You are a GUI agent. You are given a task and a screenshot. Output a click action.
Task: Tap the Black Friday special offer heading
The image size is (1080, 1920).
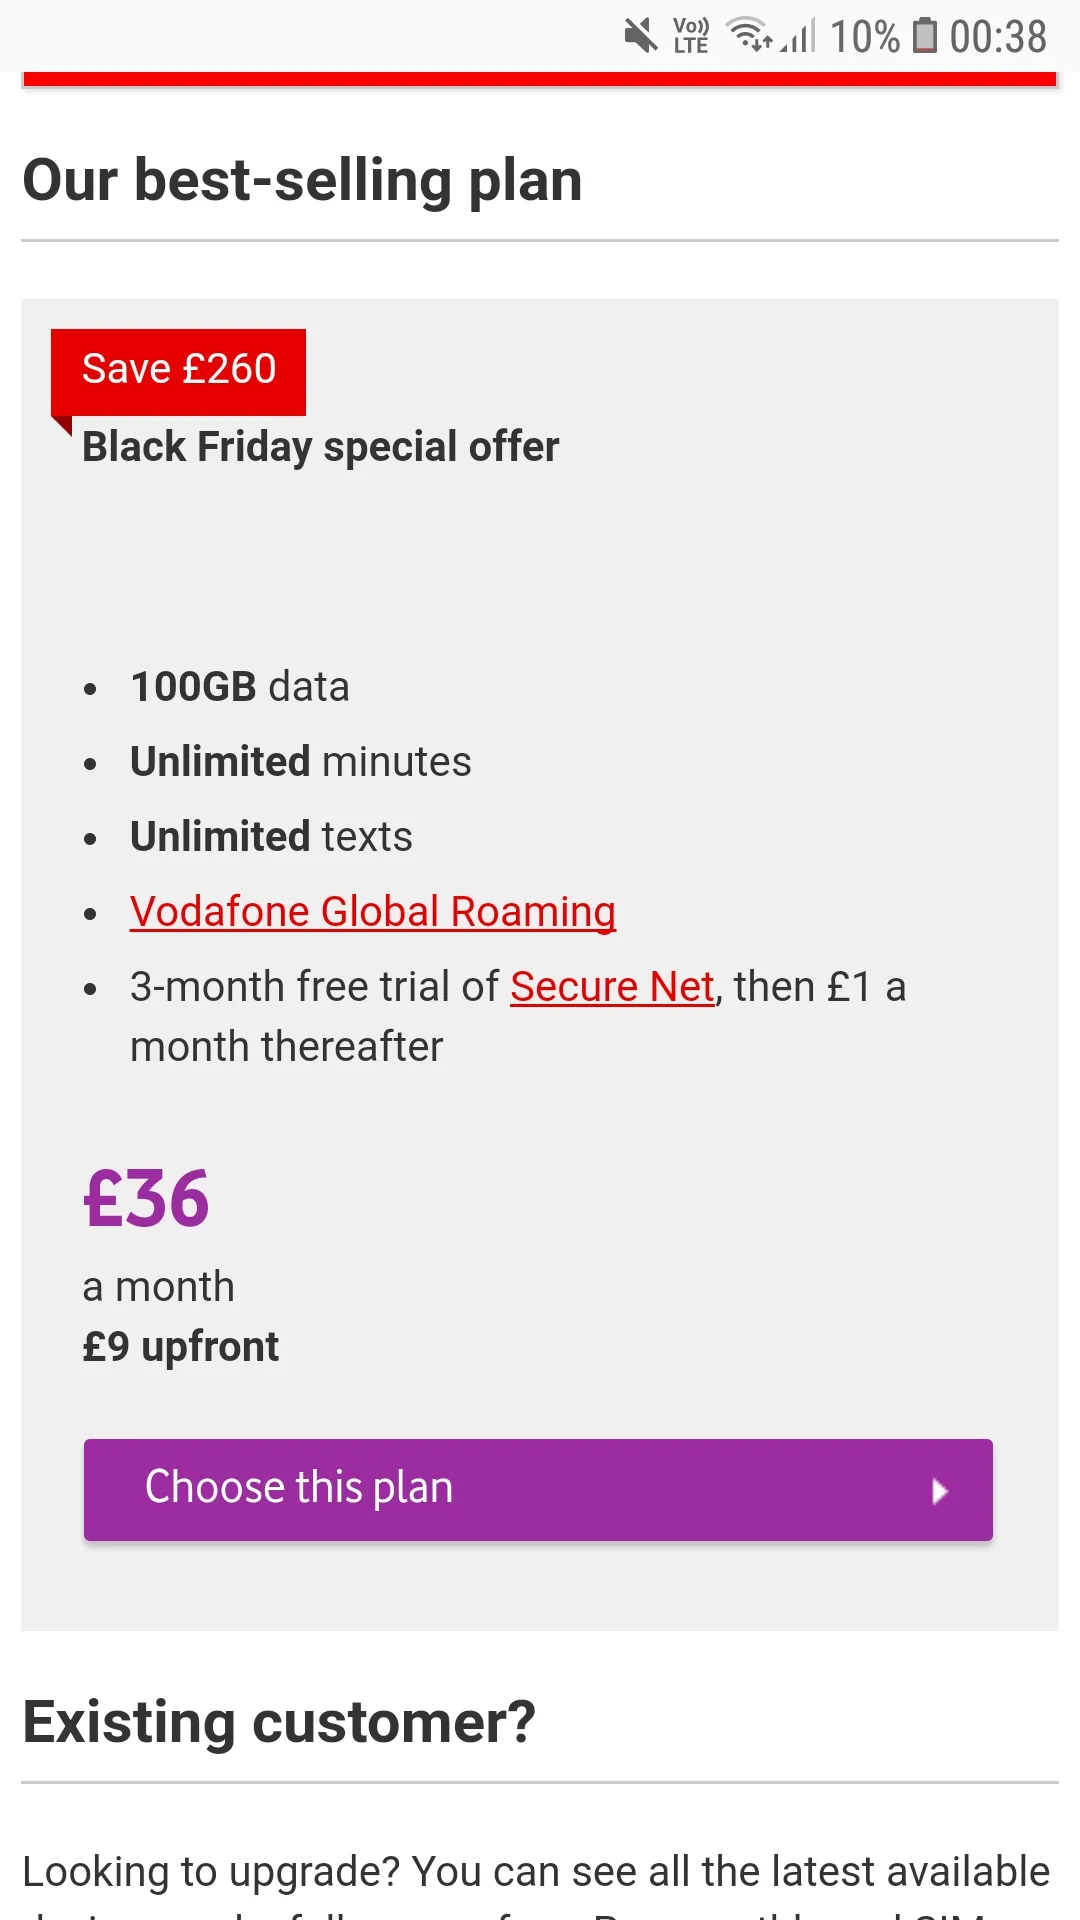coord(320,447)
